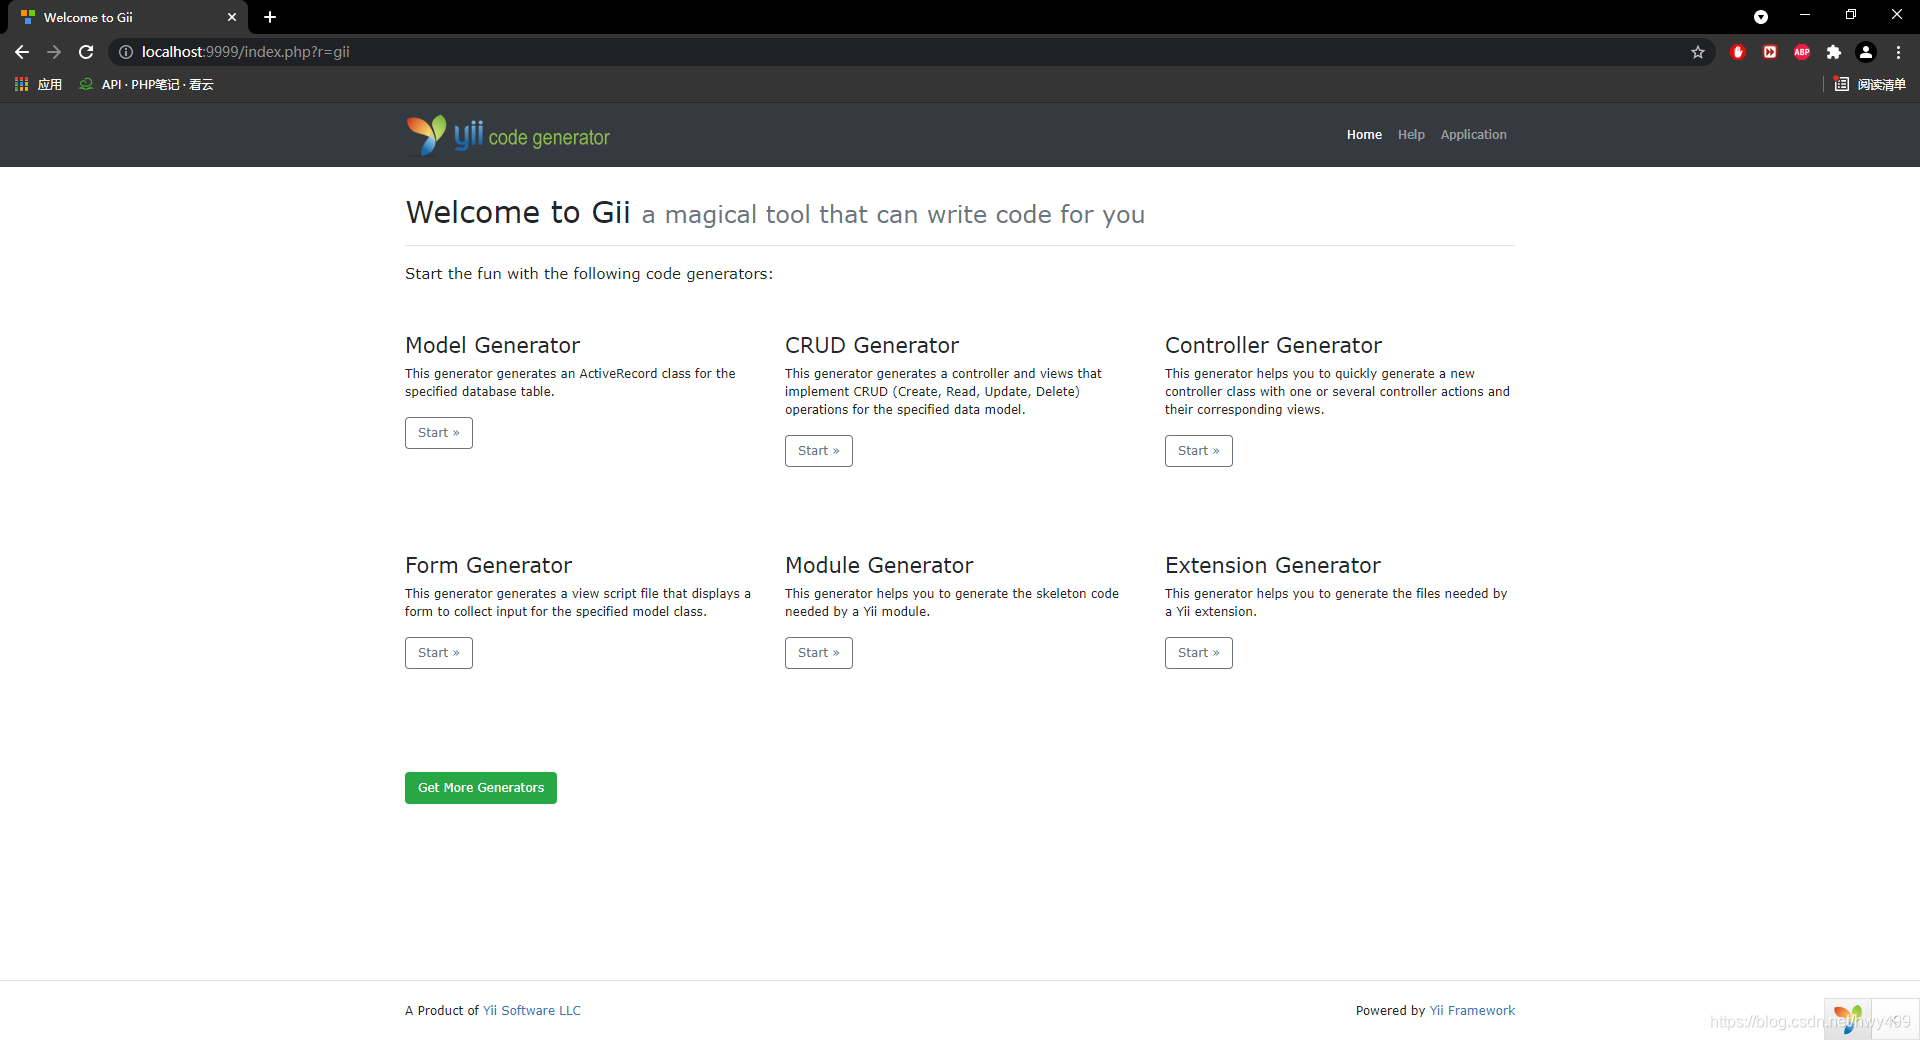
Task: Restore down the browser window
Action: coord(1851,15)
